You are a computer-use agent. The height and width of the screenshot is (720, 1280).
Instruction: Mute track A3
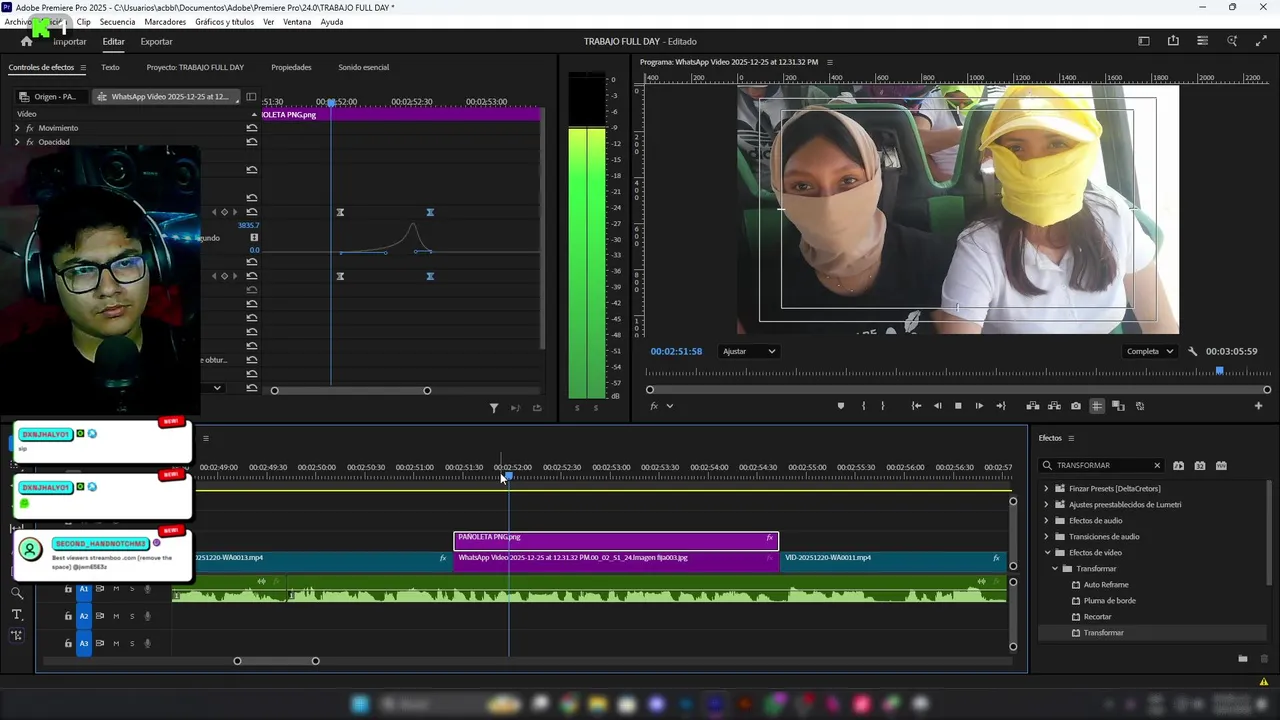[x=116, y=643]
